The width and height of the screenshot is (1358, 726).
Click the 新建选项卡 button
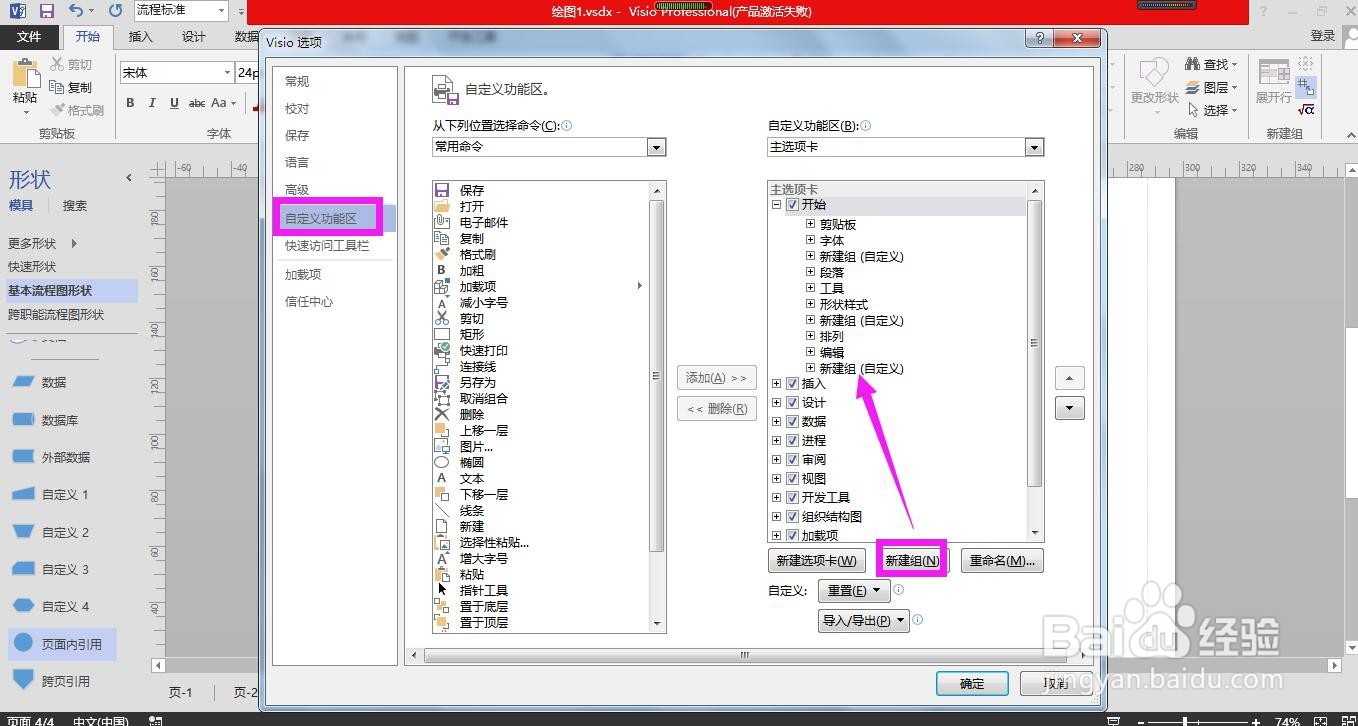point(816,561)
